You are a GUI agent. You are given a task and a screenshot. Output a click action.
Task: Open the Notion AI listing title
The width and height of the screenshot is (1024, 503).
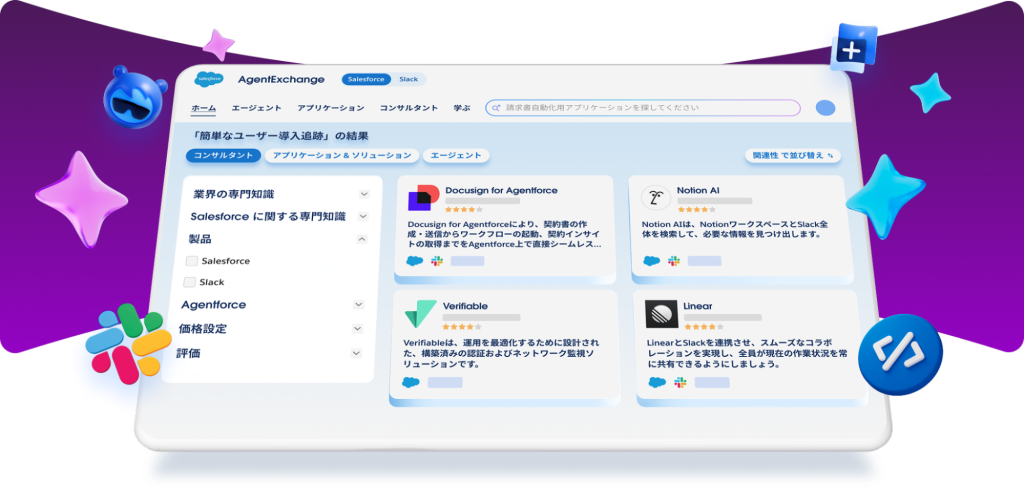coord(698,191)
